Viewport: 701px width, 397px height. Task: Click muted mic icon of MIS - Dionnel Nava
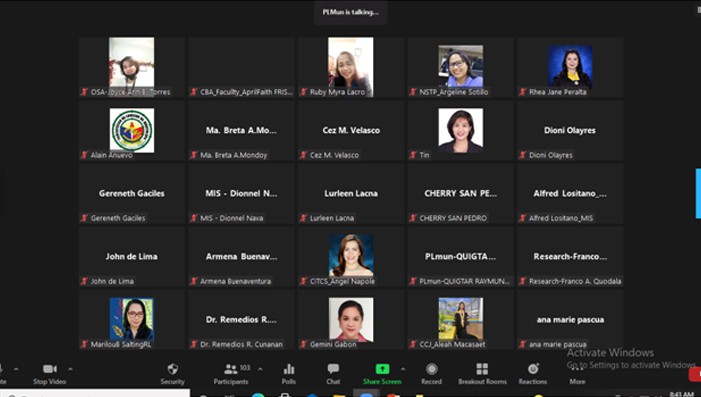(194, 218)
